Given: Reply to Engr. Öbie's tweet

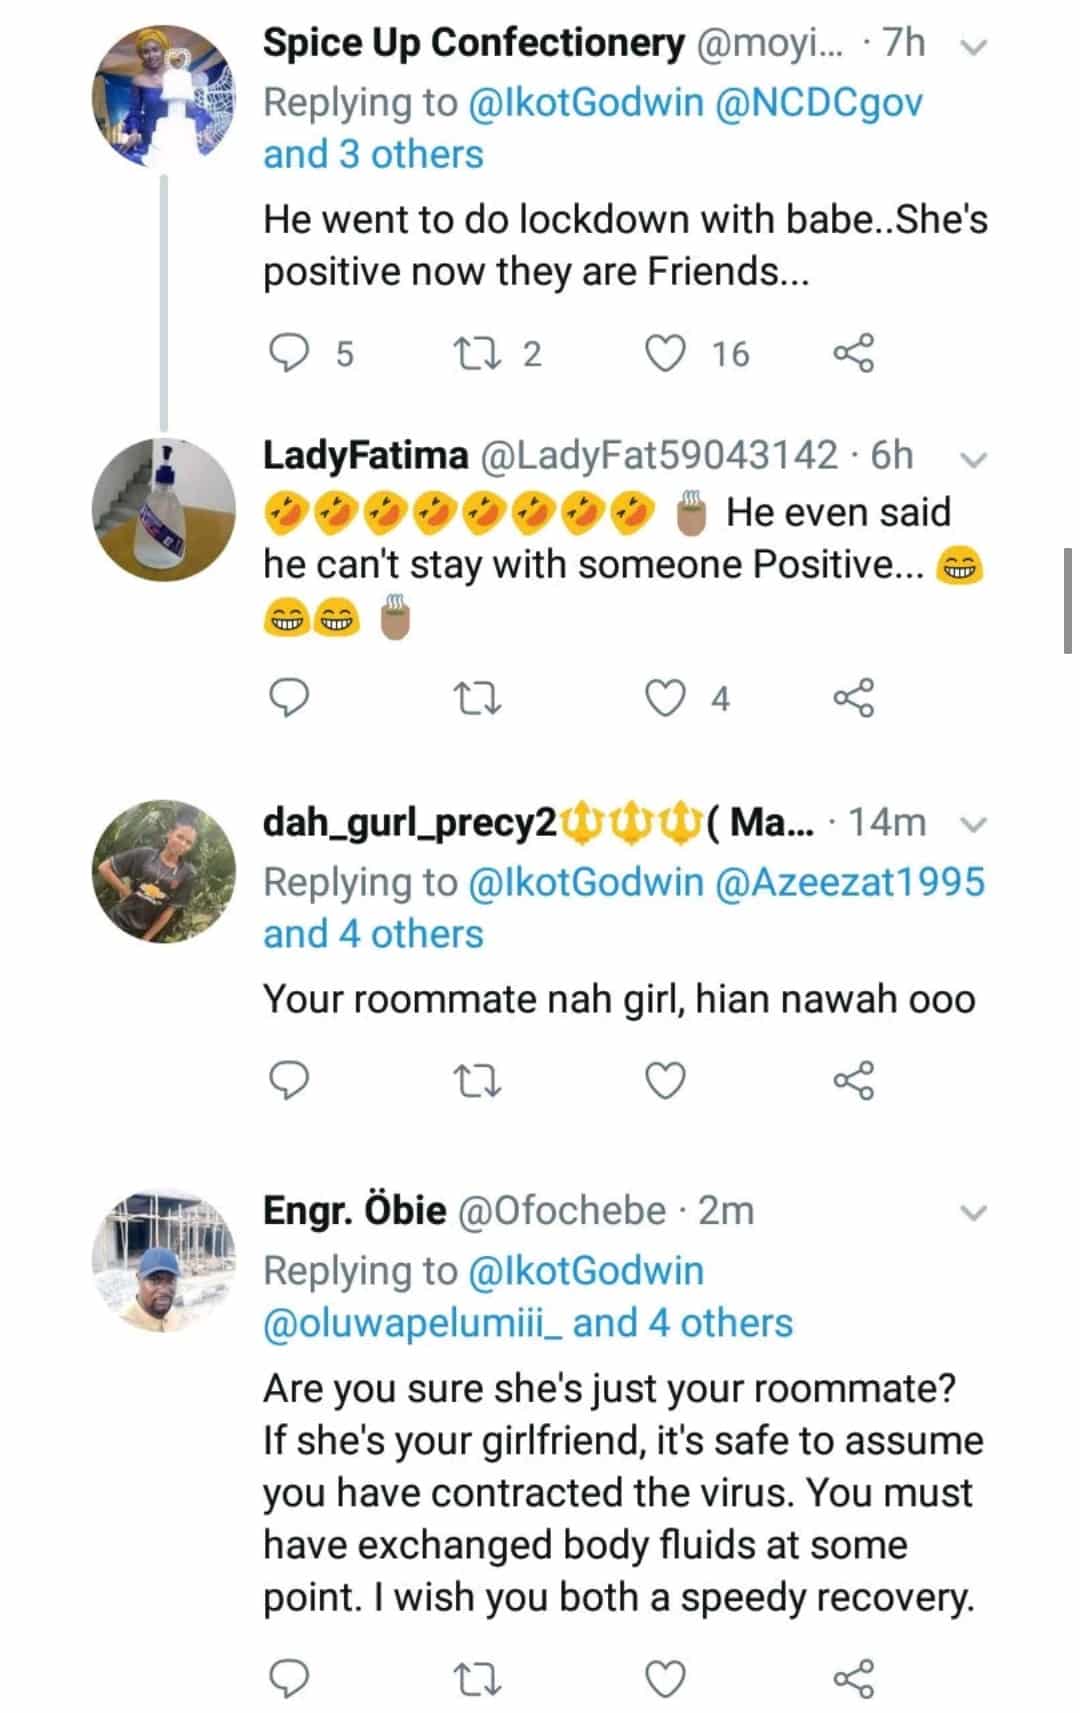Looking at the screenshot, I should 290,1678.
